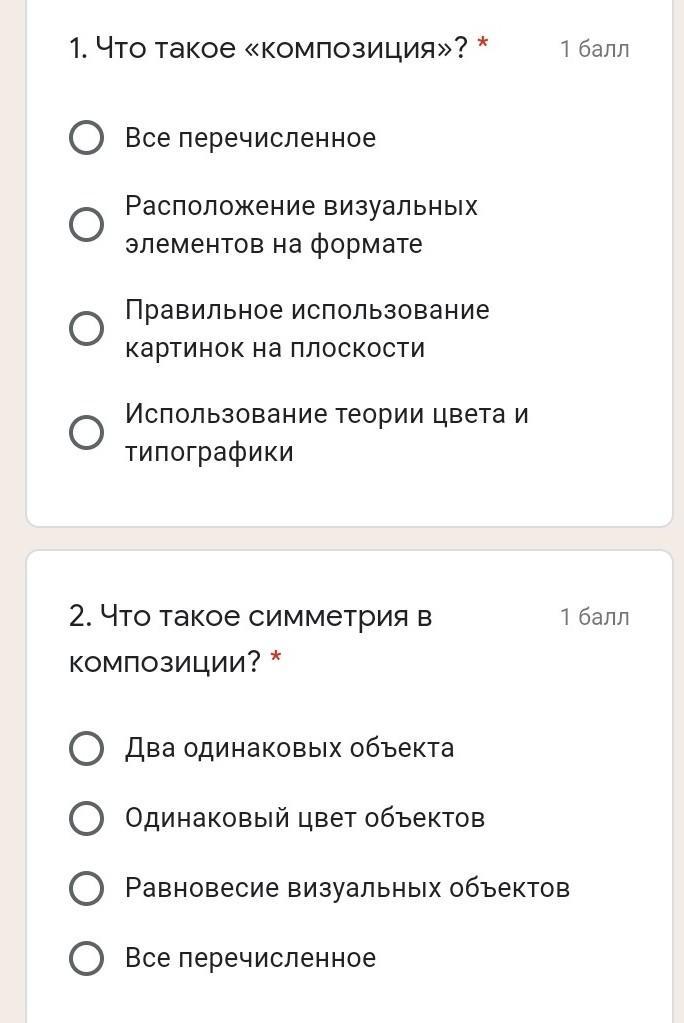
Task: Click label text «Равновесие визуальных объектов»
Action: pos(347,888)
